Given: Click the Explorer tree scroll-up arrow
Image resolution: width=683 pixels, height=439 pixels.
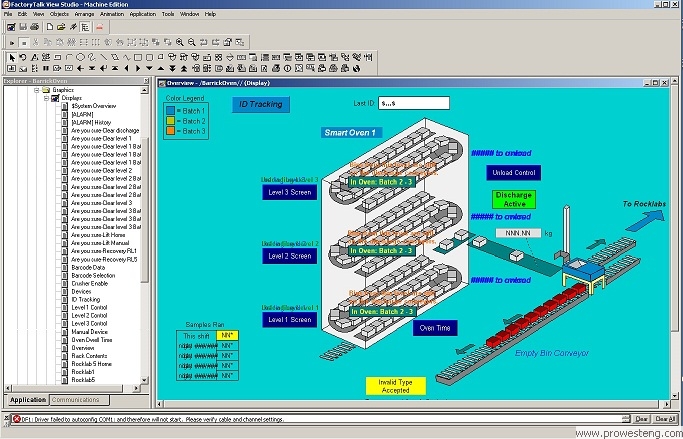Looking at the screenshot, I should coord(145,90).
